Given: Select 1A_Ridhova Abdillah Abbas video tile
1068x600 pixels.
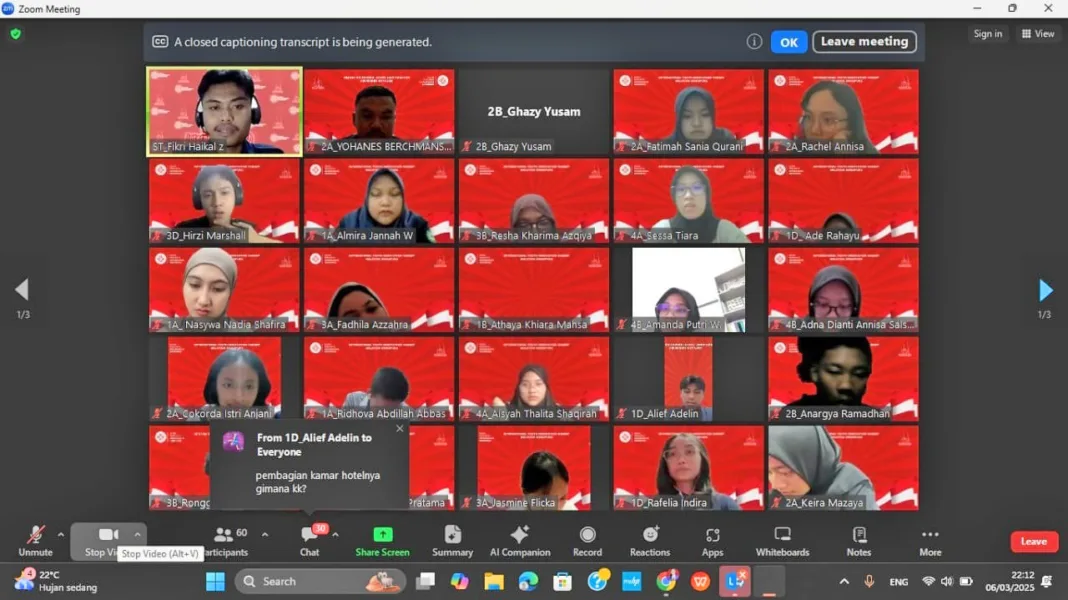Looking at the screenshot, I should (x=379, y=379).
